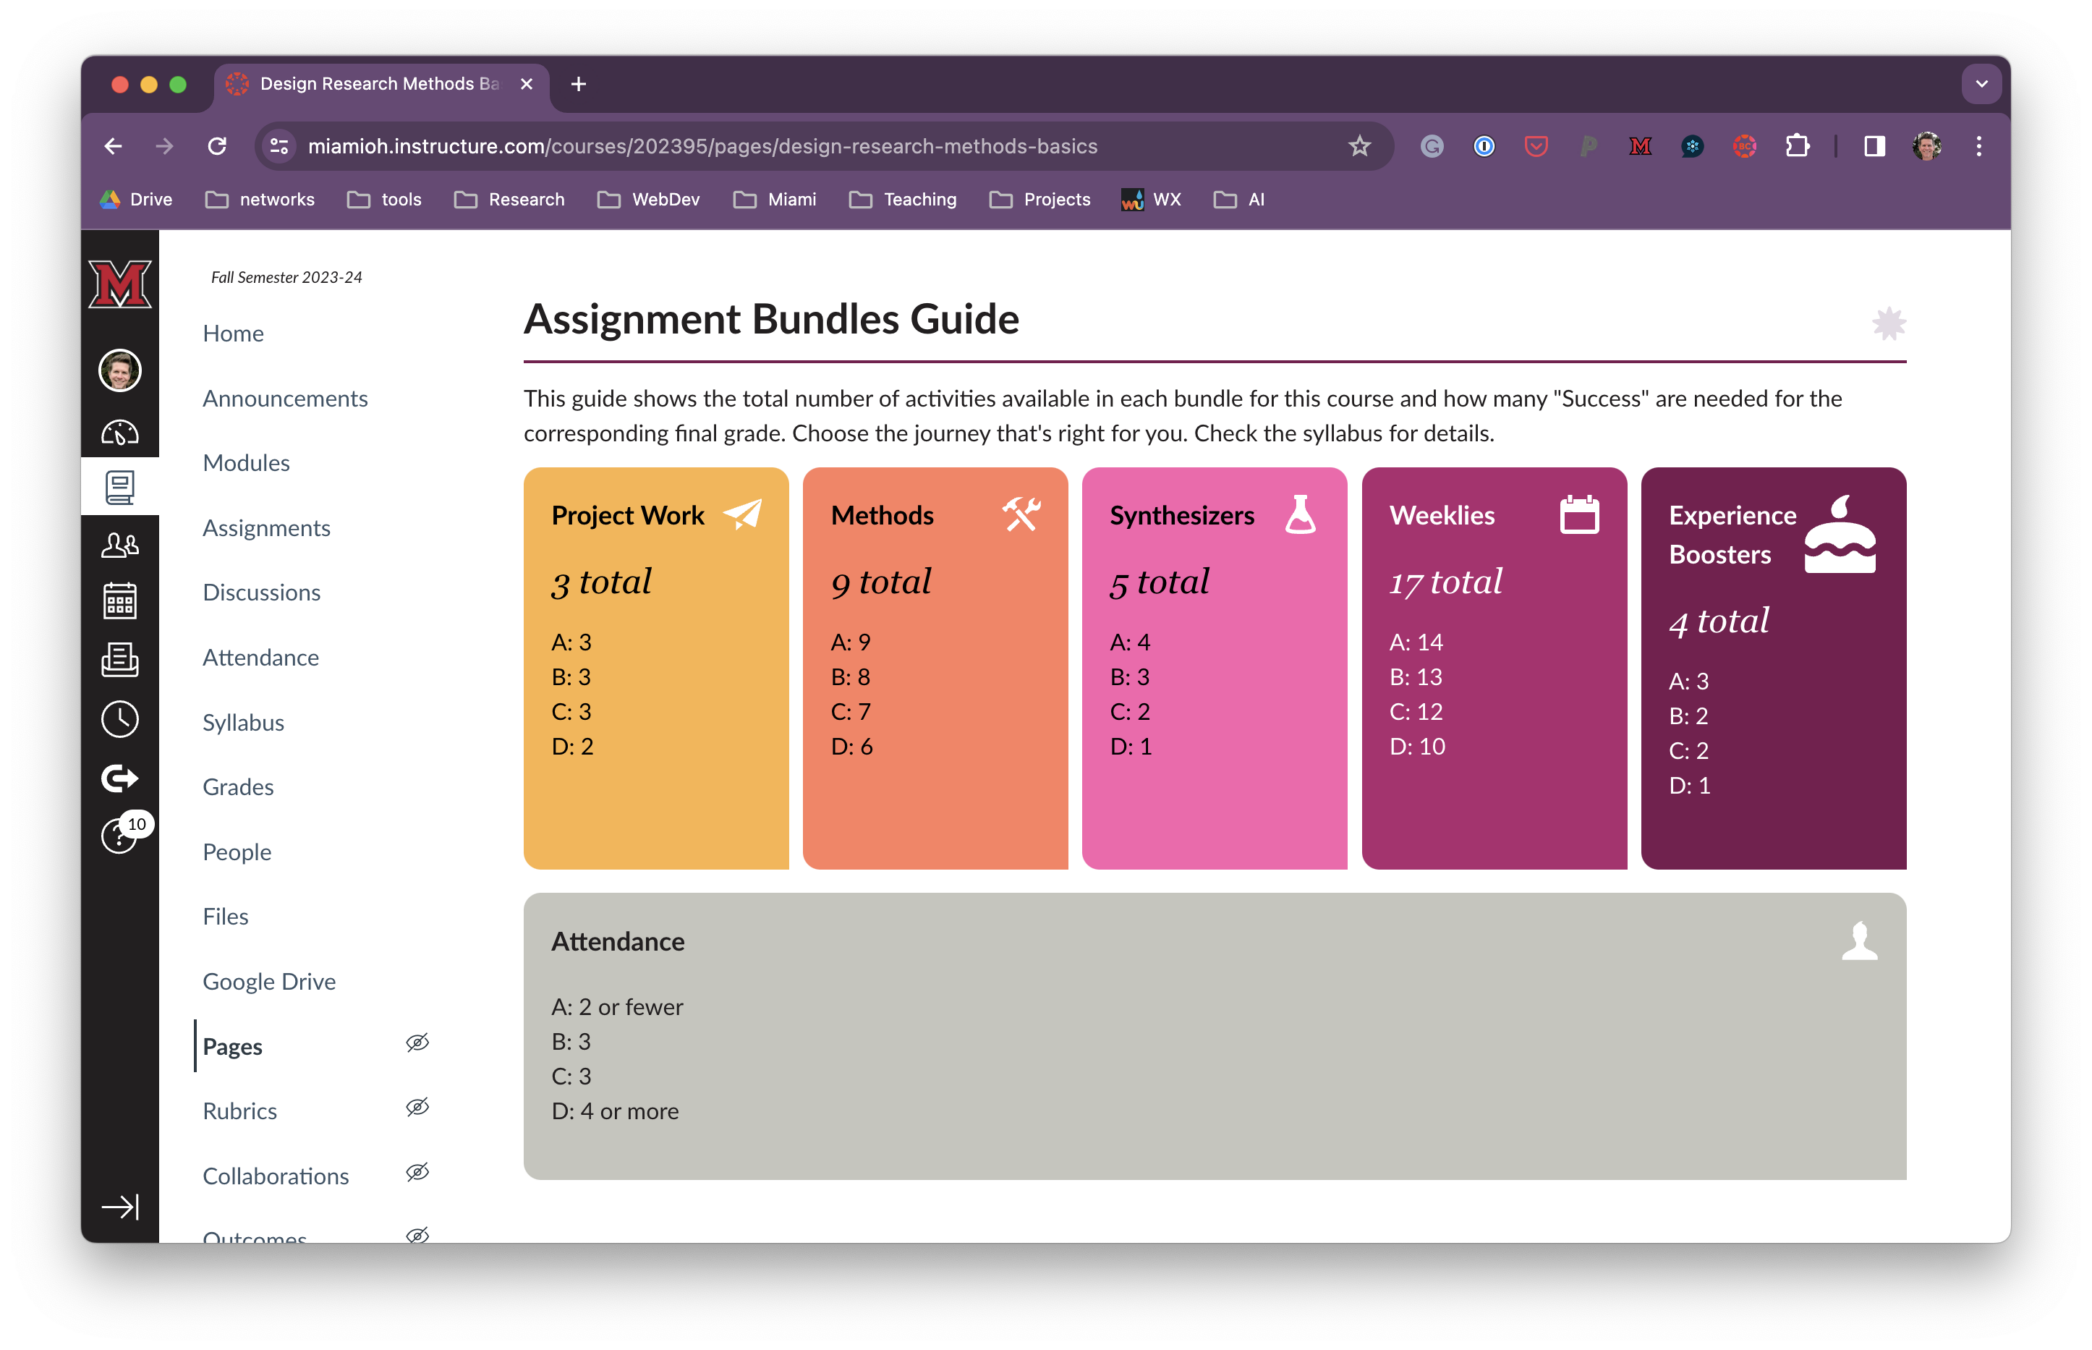Open the Assignments course link
Viewport: 2092px width, 1350px height.
tap(266, 528)
